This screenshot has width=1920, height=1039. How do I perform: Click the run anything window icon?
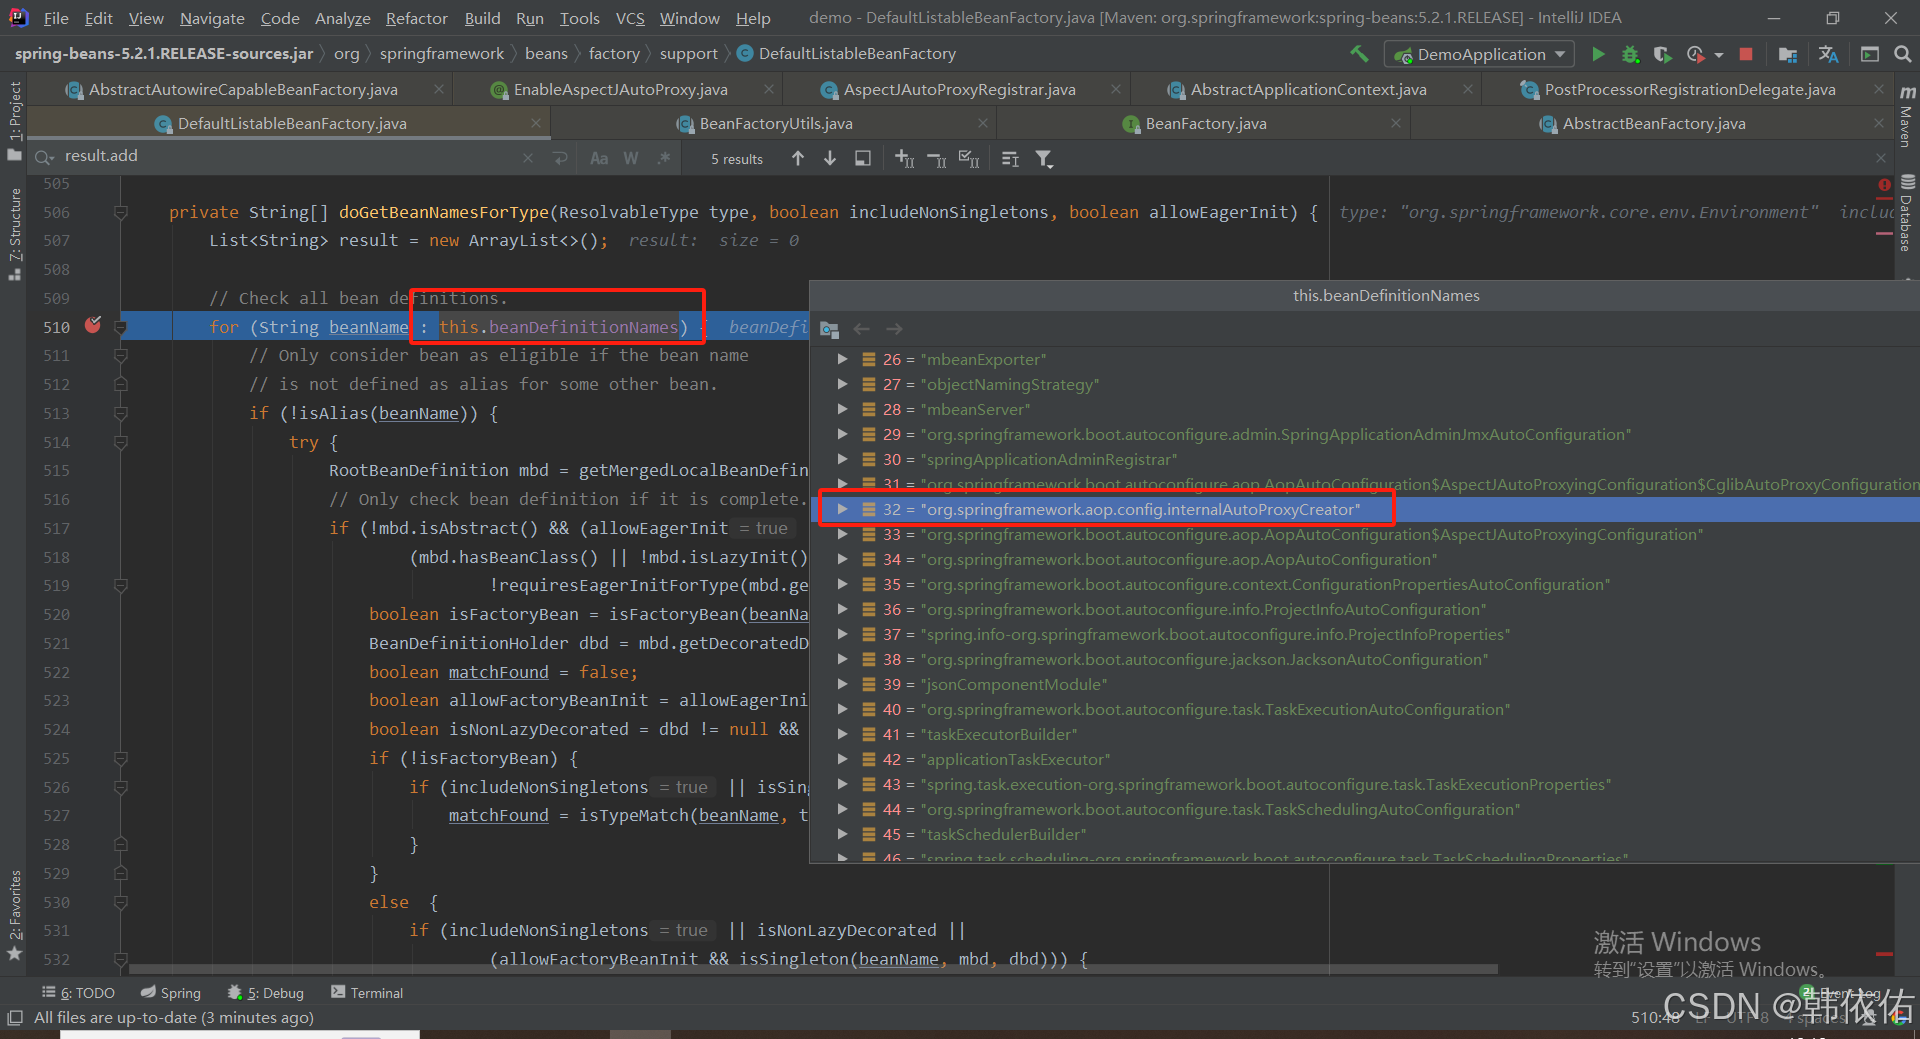pos(1870,54)
